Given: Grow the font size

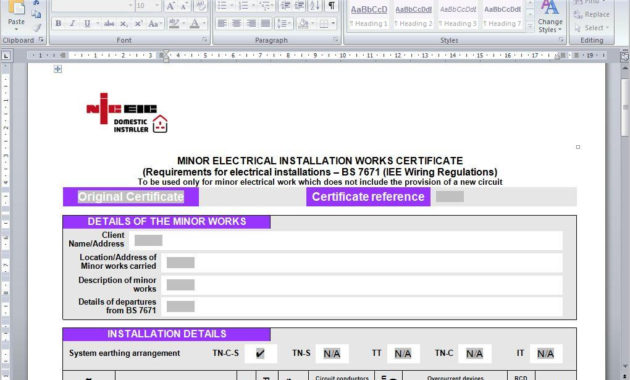Looking at the screenshot, I should point(170,6).
